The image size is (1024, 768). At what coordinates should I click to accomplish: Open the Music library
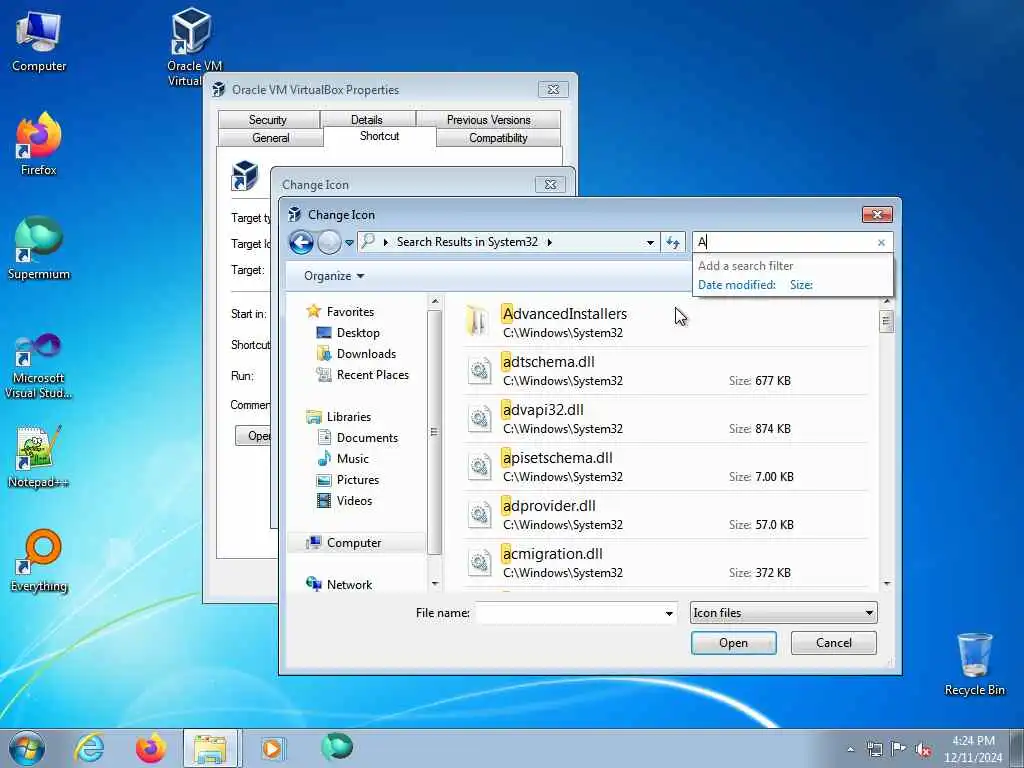tap(353, 458)
